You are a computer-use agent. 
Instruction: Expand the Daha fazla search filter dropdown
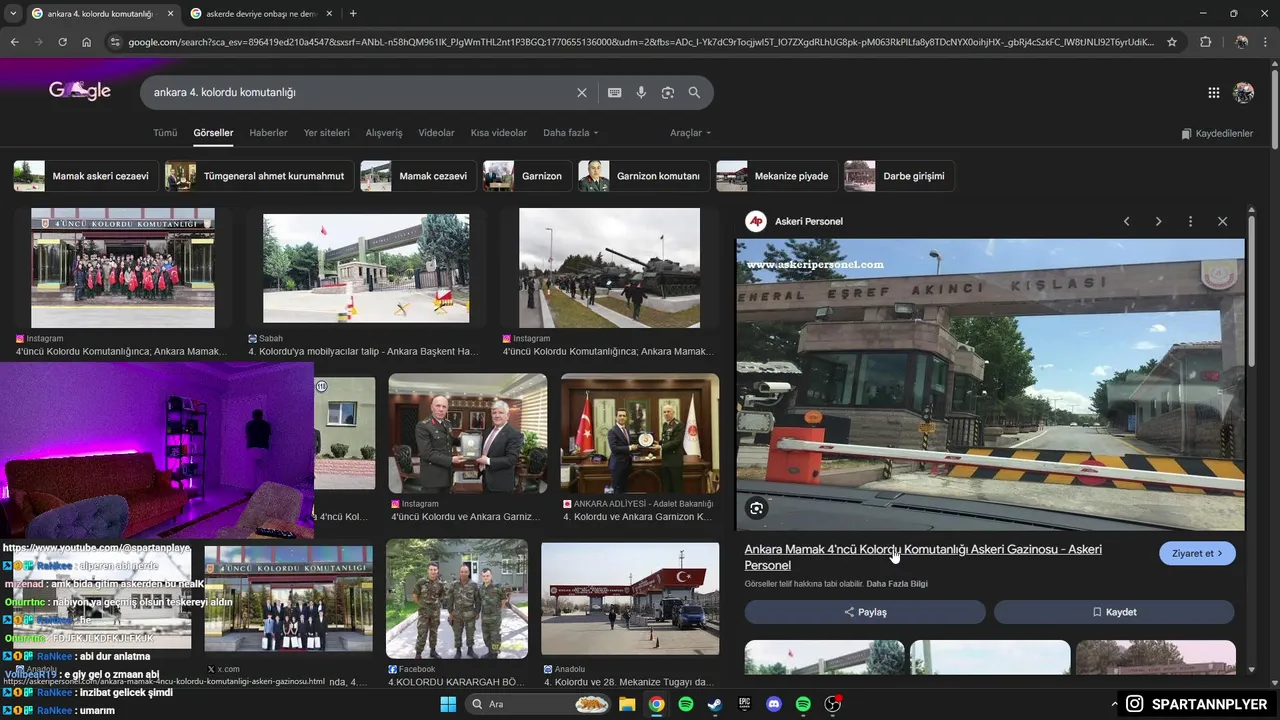point(570,133)
